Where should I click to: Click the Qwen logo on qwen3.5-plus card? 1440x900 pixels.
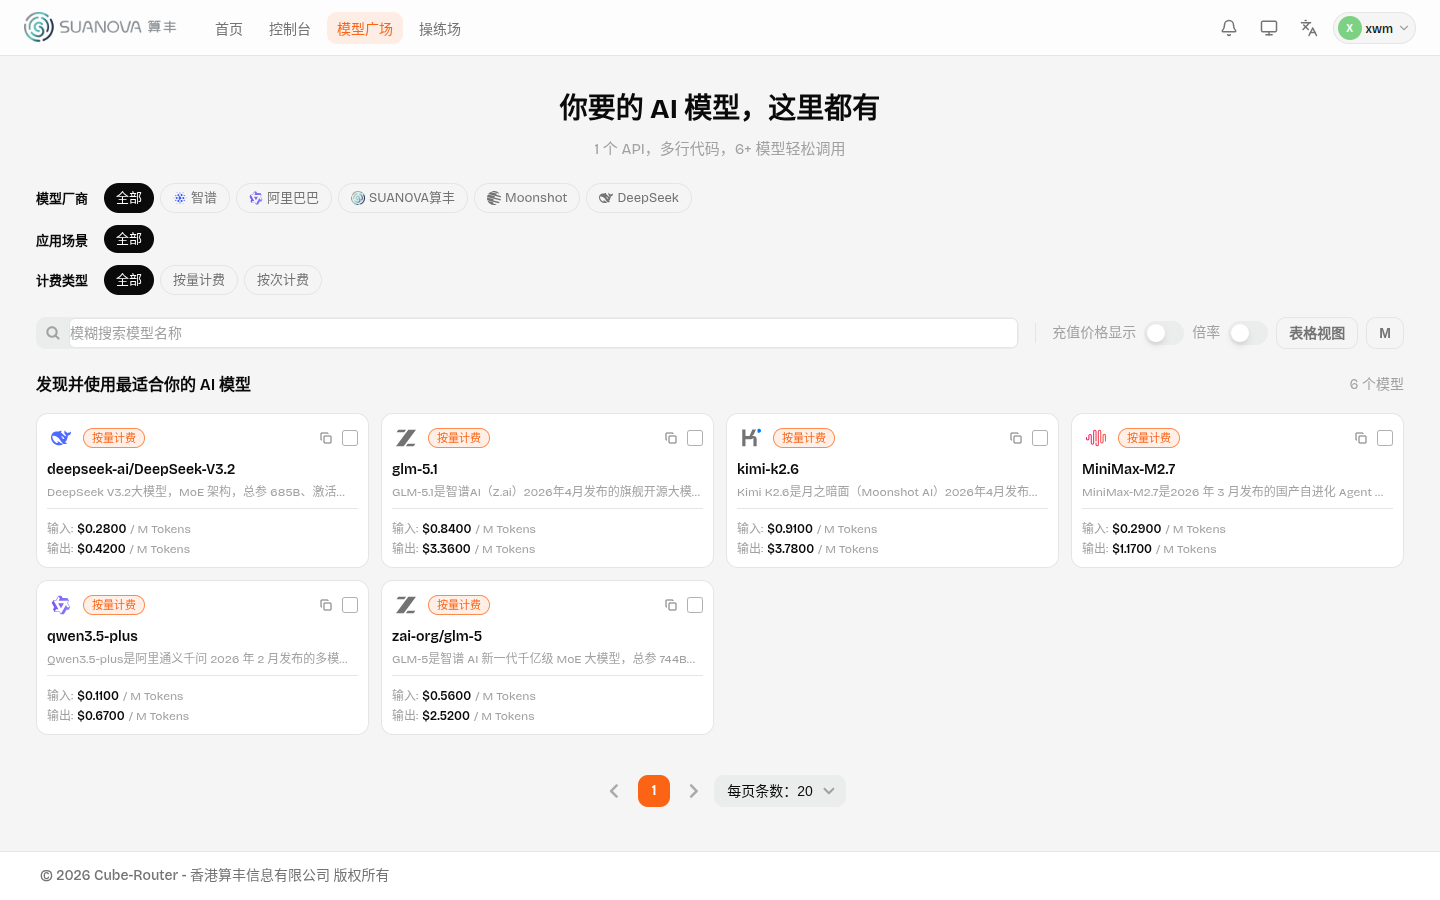pos(61,605)
